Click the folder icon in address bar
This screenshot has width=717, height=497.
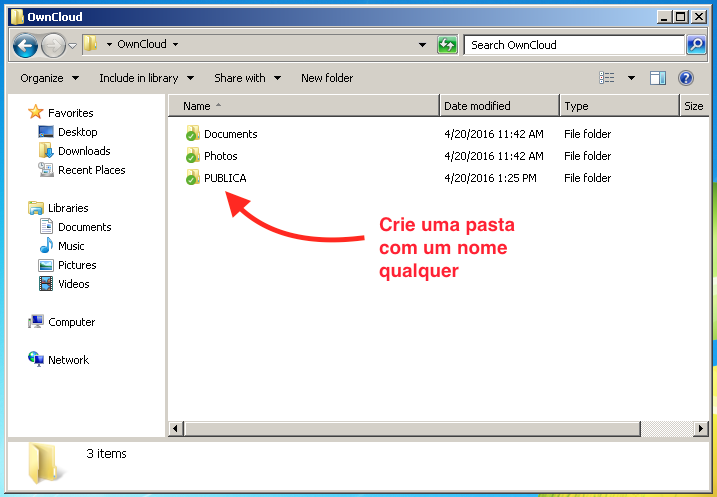(x=91, y=43)
